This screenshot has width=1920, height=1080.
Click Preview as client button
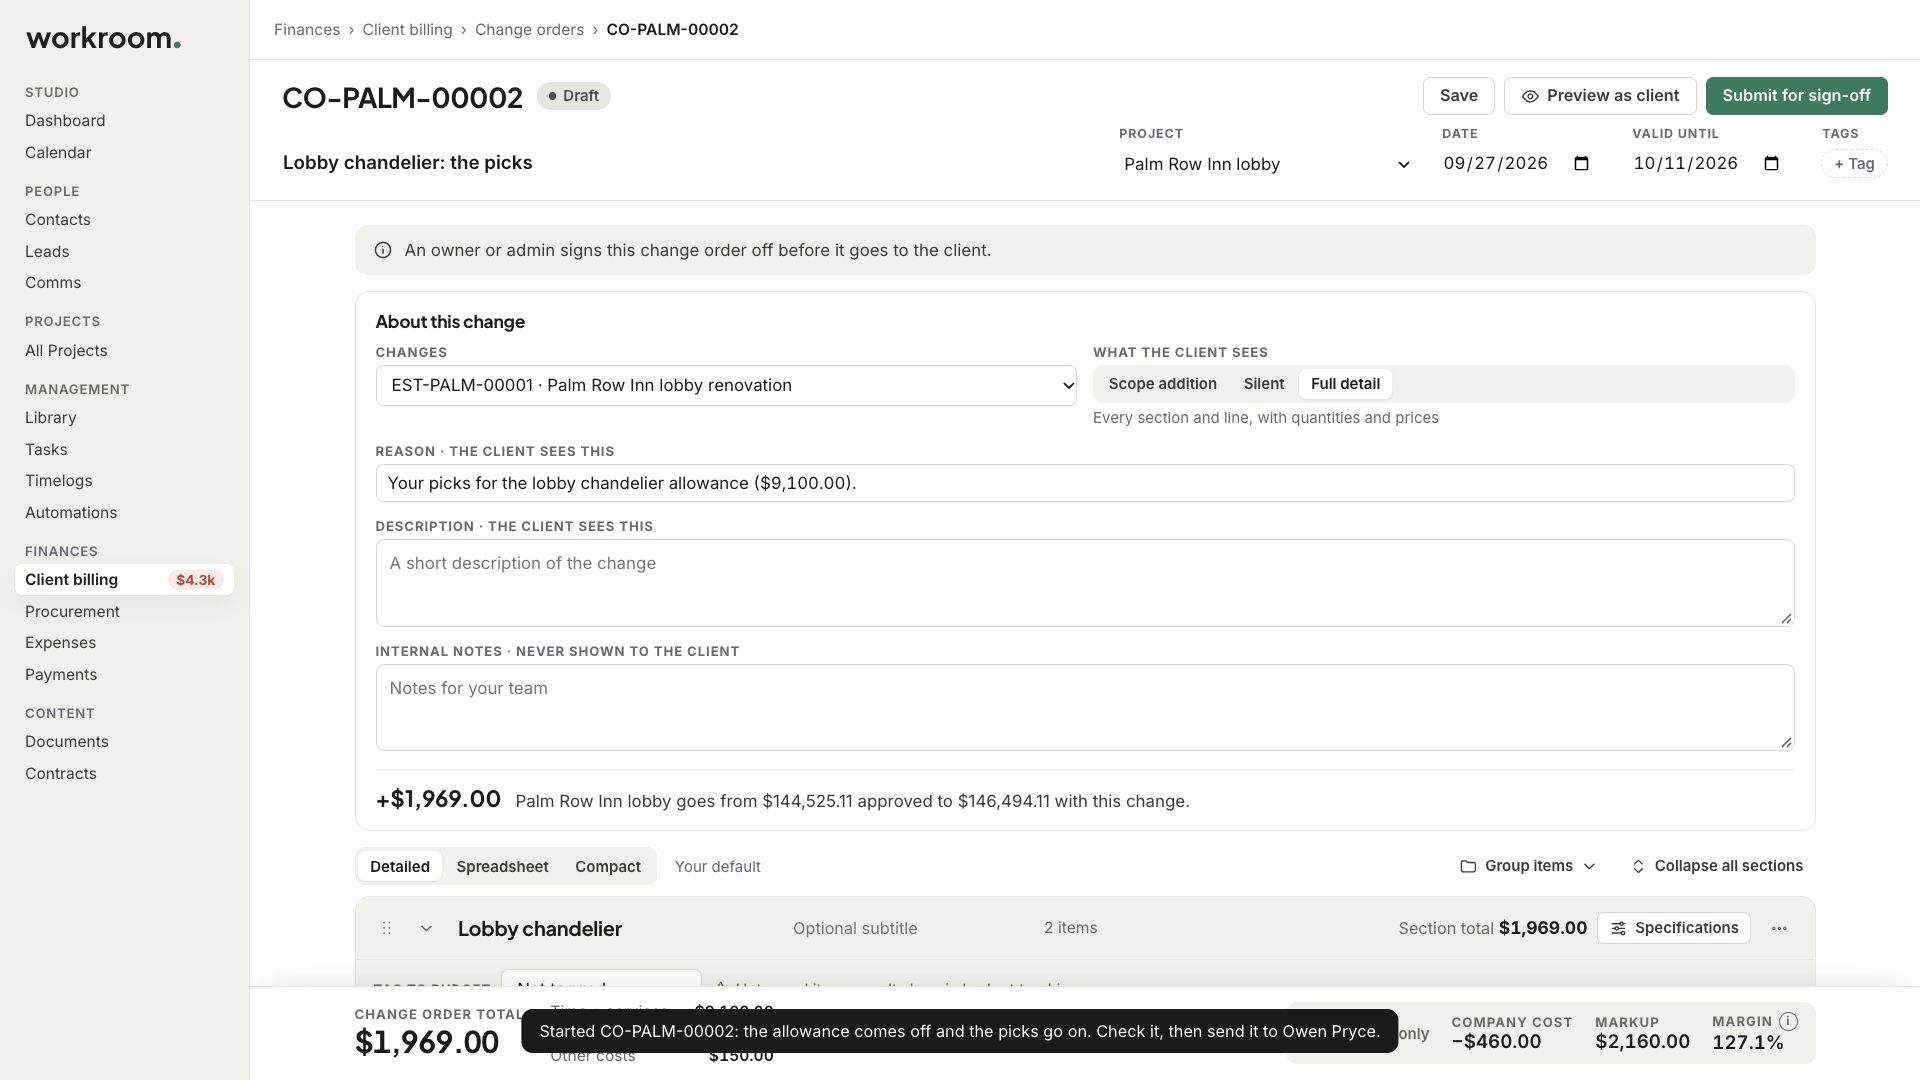point(1600,96)
